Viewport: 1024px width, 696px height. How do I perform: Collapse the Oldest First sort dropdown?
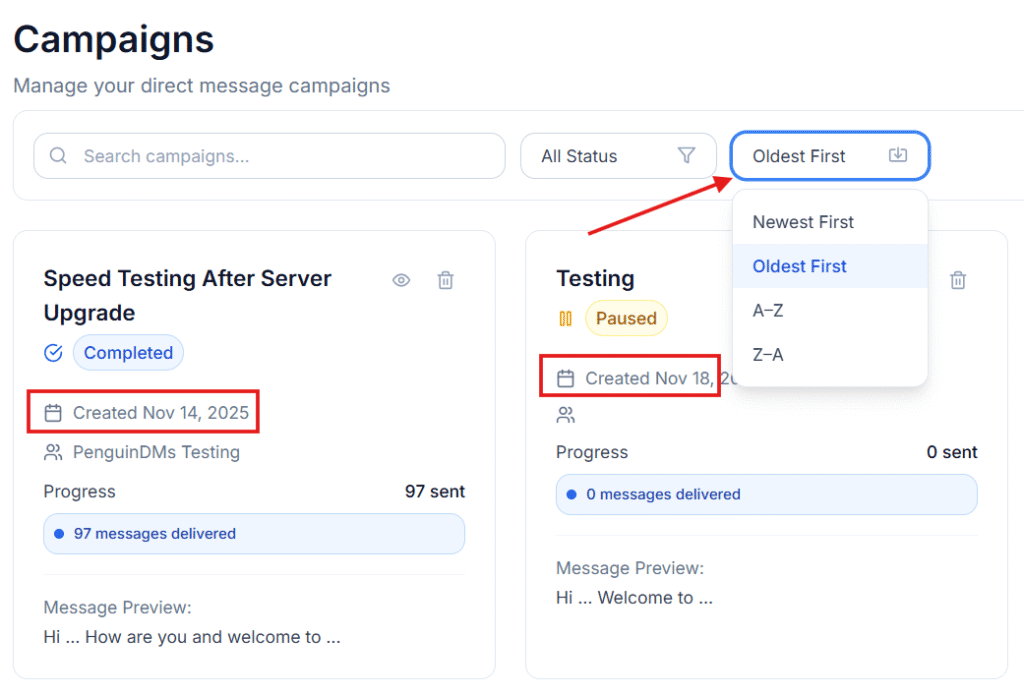(x=830, y=156)
